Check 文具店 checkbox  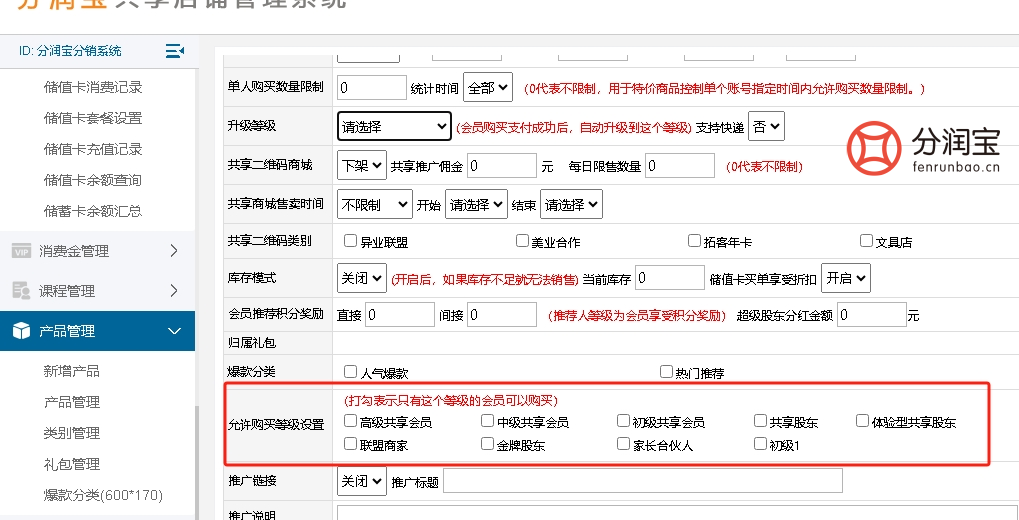pyautogui.click(x=866, y=241)
